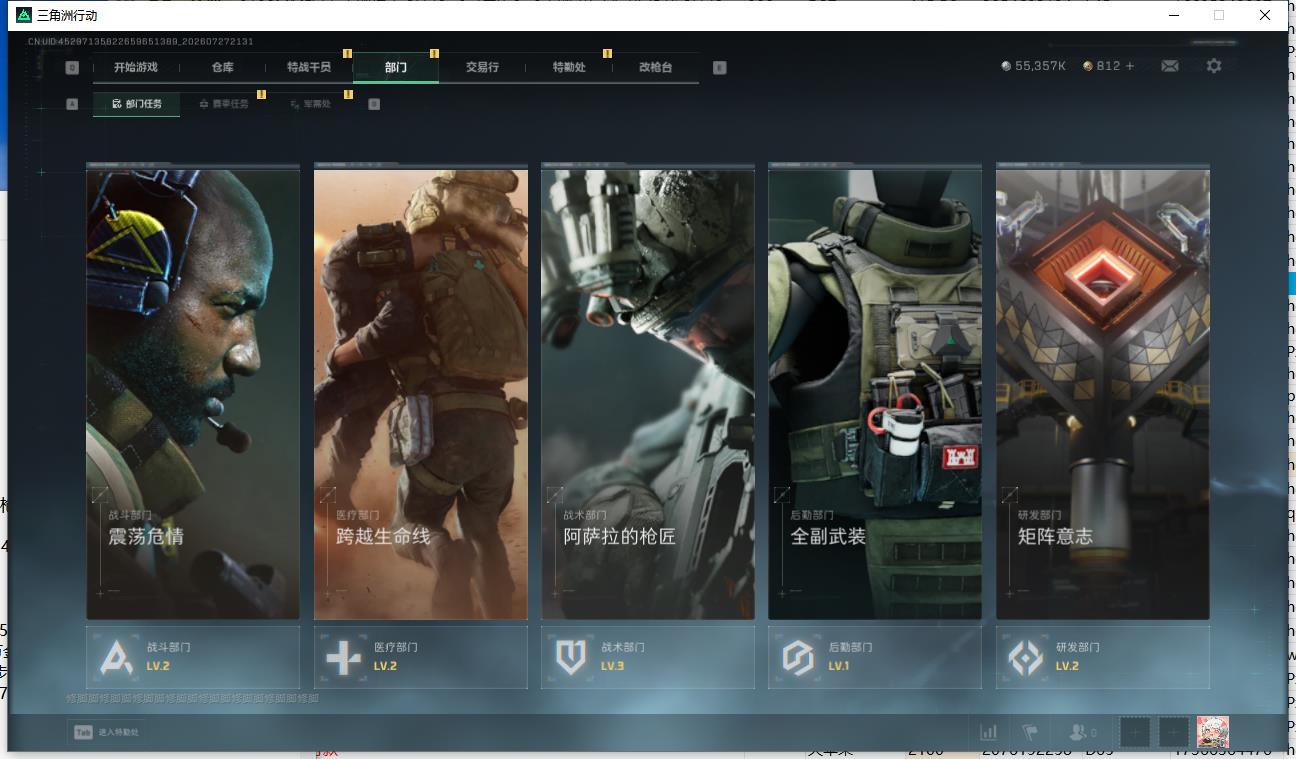
Task: Click the first empty squad slot plus
Action: coord(1134,732)
